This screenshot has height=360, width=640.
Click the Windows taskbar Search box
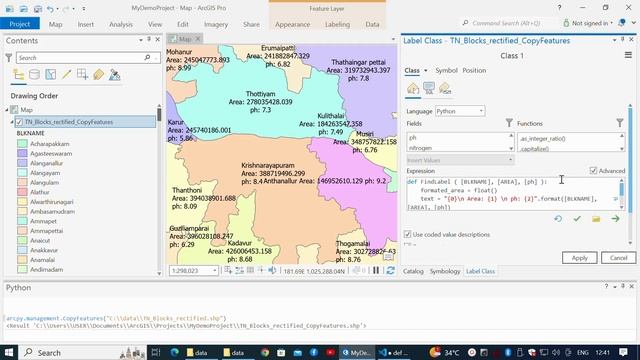[x=82, y=352]
